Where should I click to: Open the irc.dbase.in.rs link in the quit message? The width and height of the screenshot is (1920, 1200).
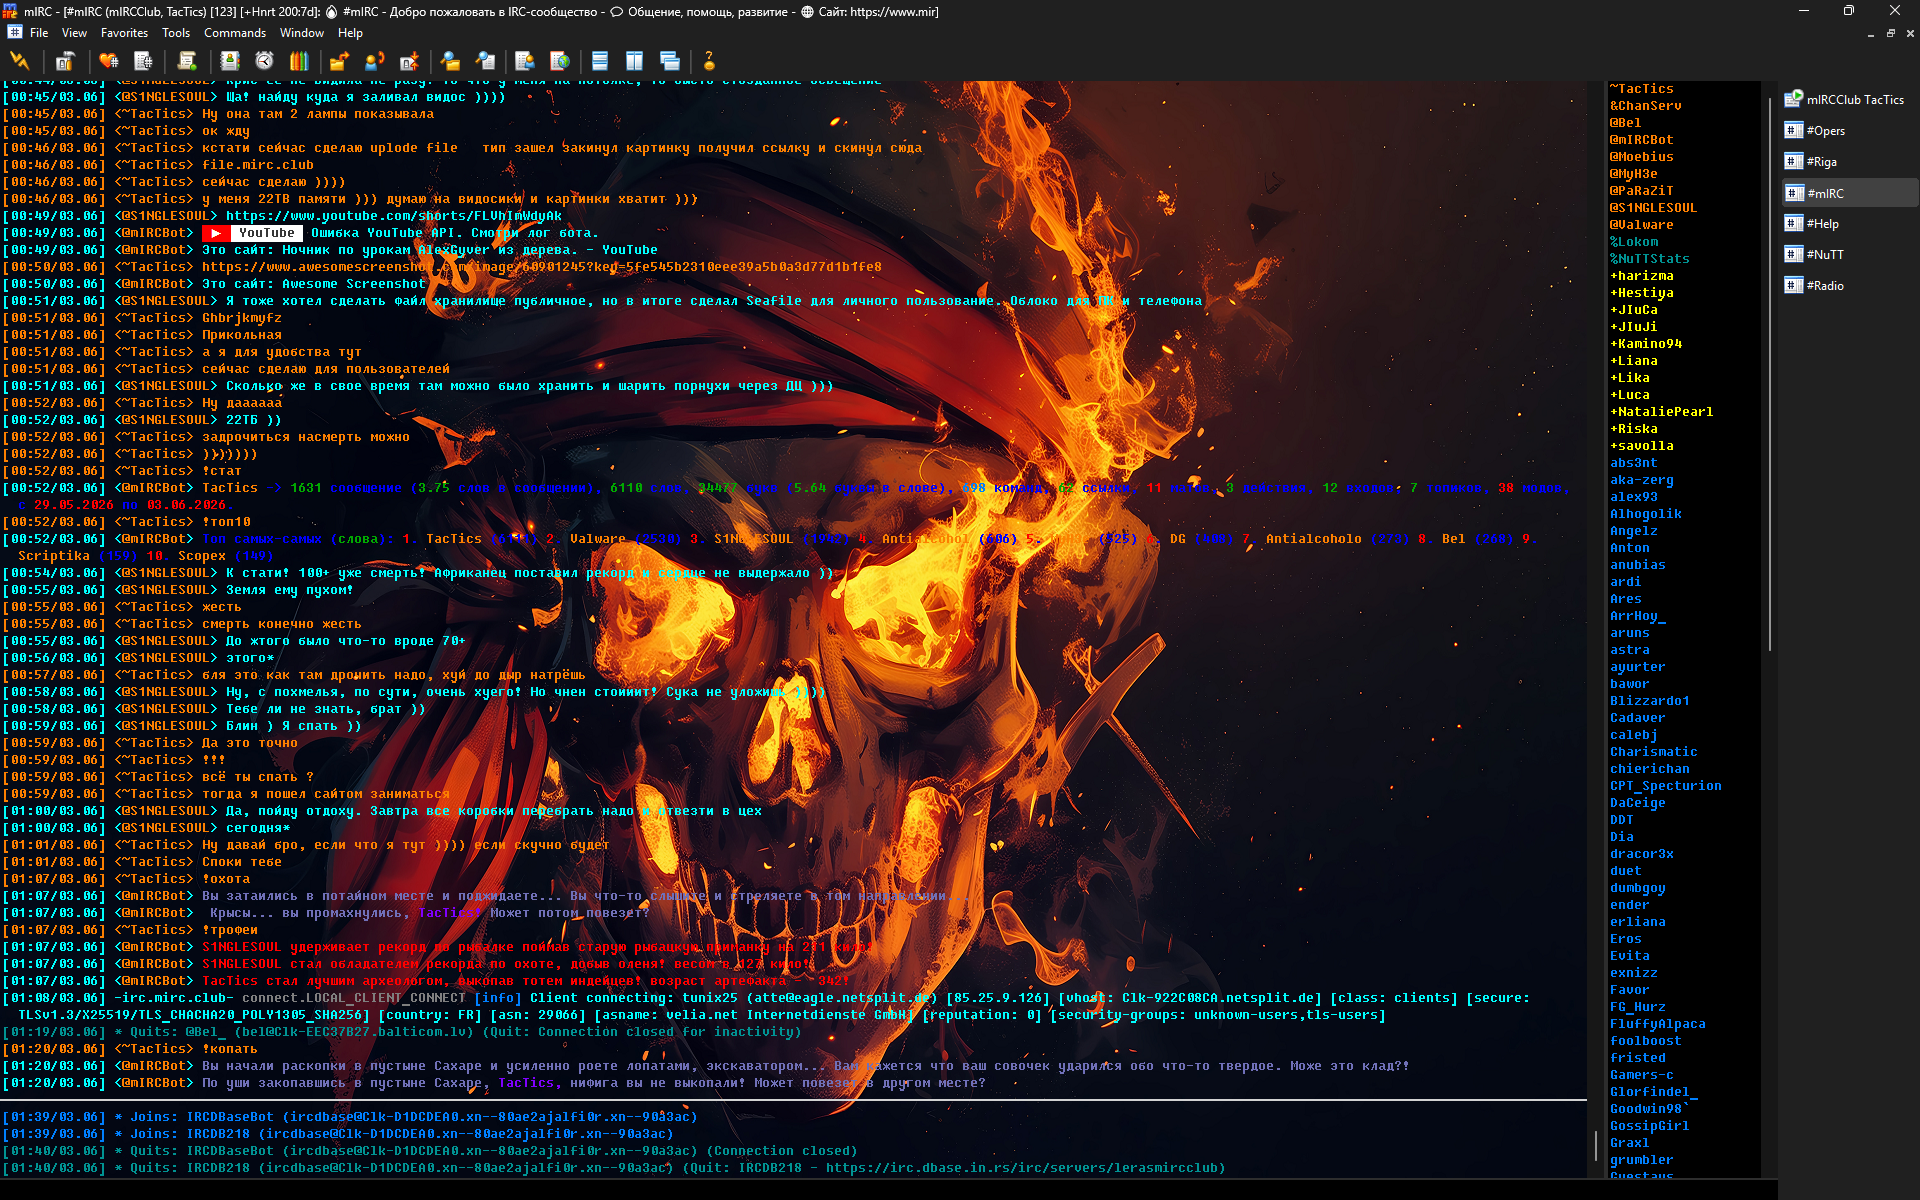(1025, 1168)
